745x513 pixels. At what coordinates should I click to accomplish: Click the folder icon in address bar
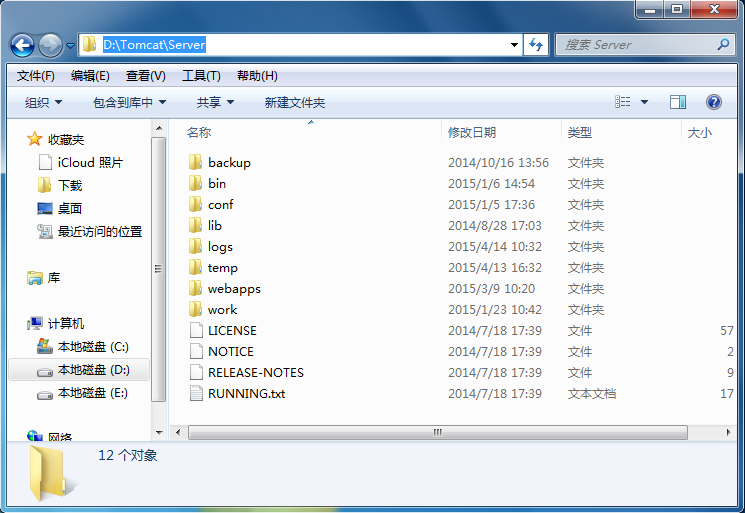[89, 45]
